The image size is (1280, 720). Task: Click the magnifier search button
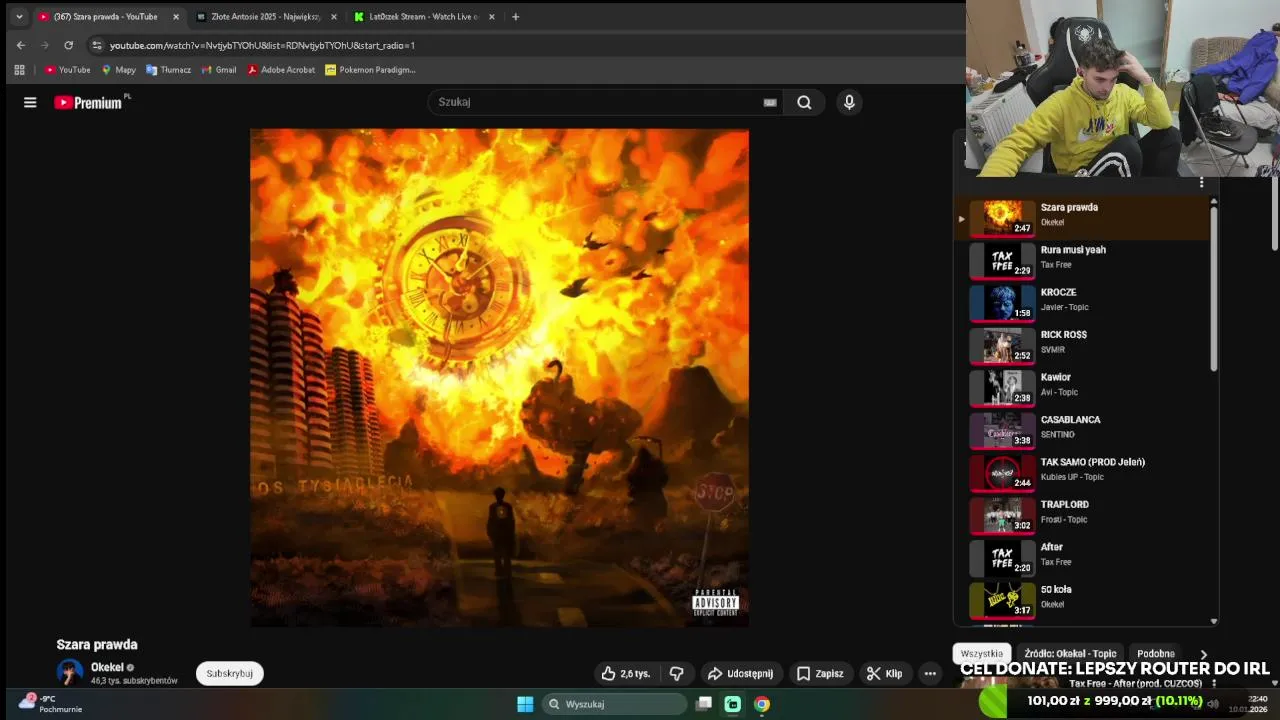point(804,102)
